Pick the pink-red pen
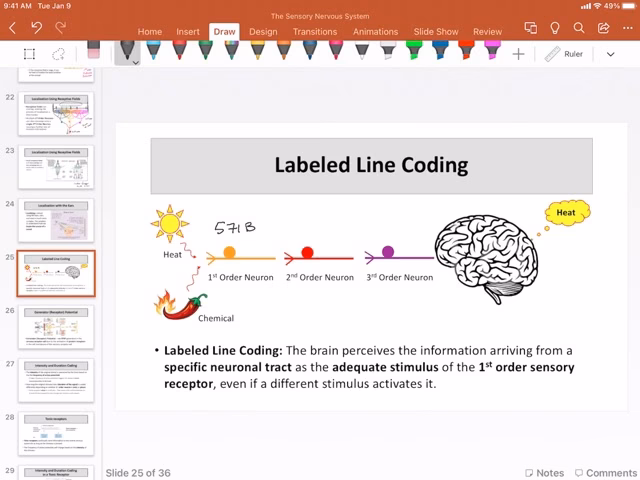The image size is (640, 480). [336, 50]
